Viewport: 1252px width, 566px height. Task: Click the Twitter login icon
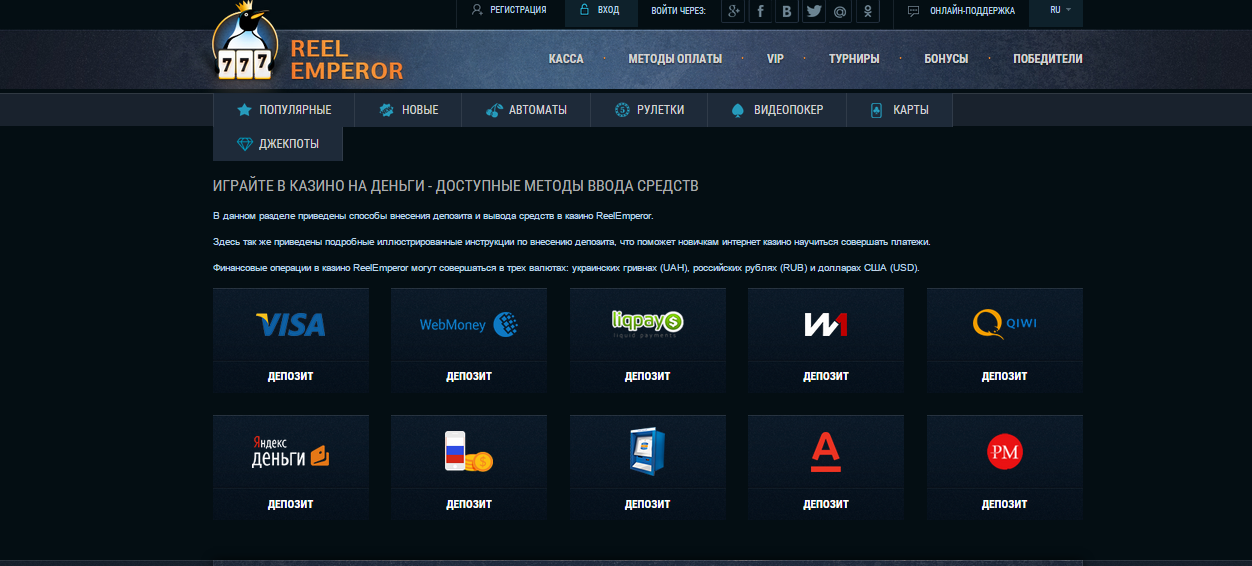tap(814, 11)
